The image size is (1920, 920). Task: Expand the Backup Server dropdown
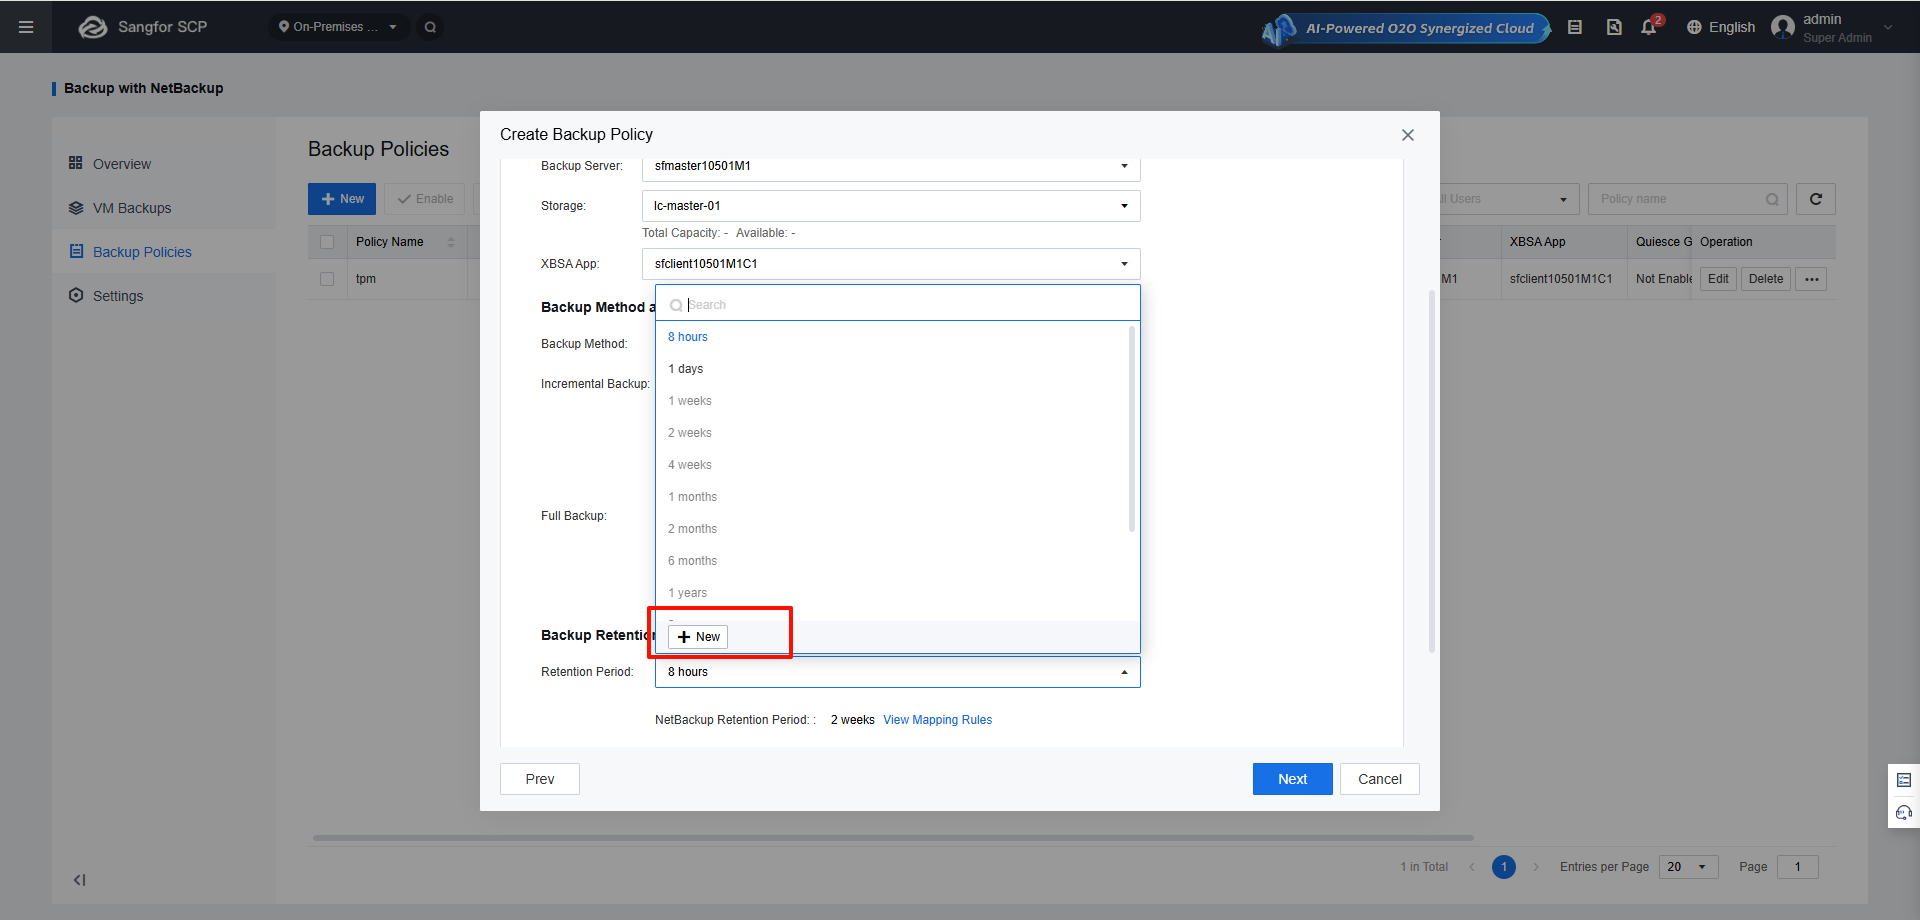click(x=891, y=166)
